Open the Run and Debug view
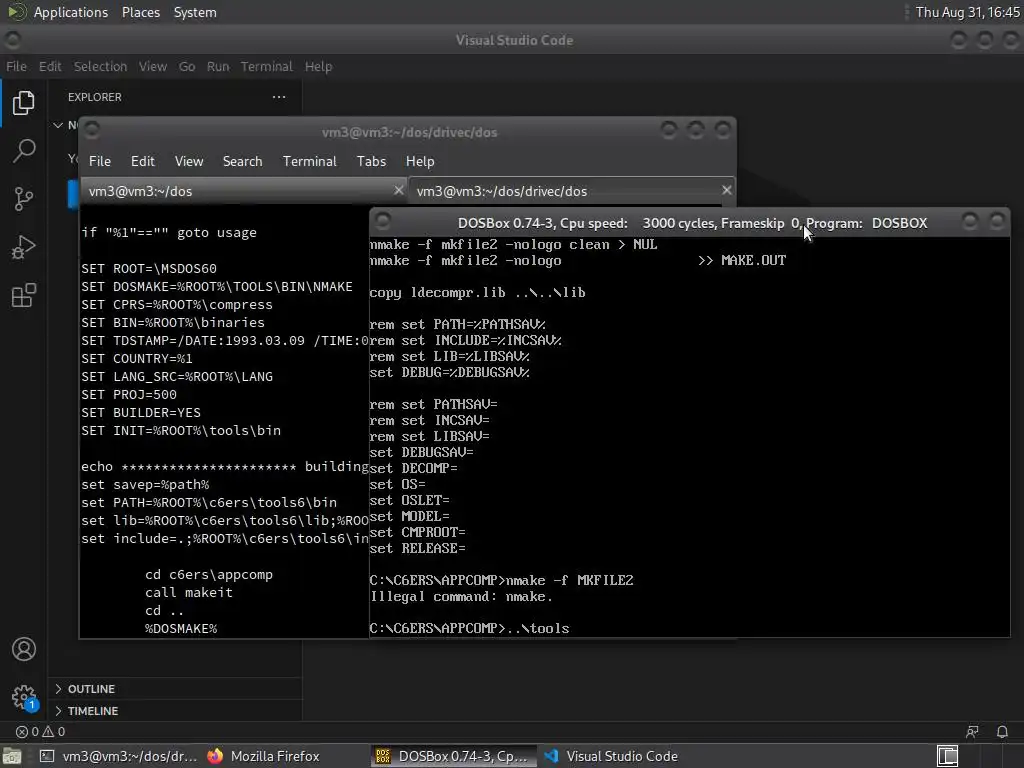1024x768 pixels. coord(24,247)
